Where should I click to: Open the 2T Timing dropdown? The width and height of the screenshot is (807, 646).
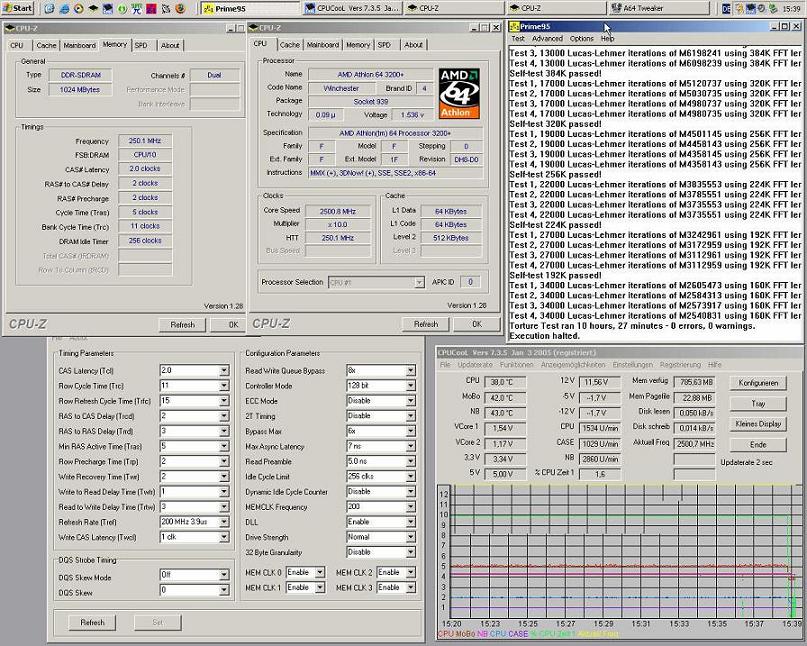[411, 416]
